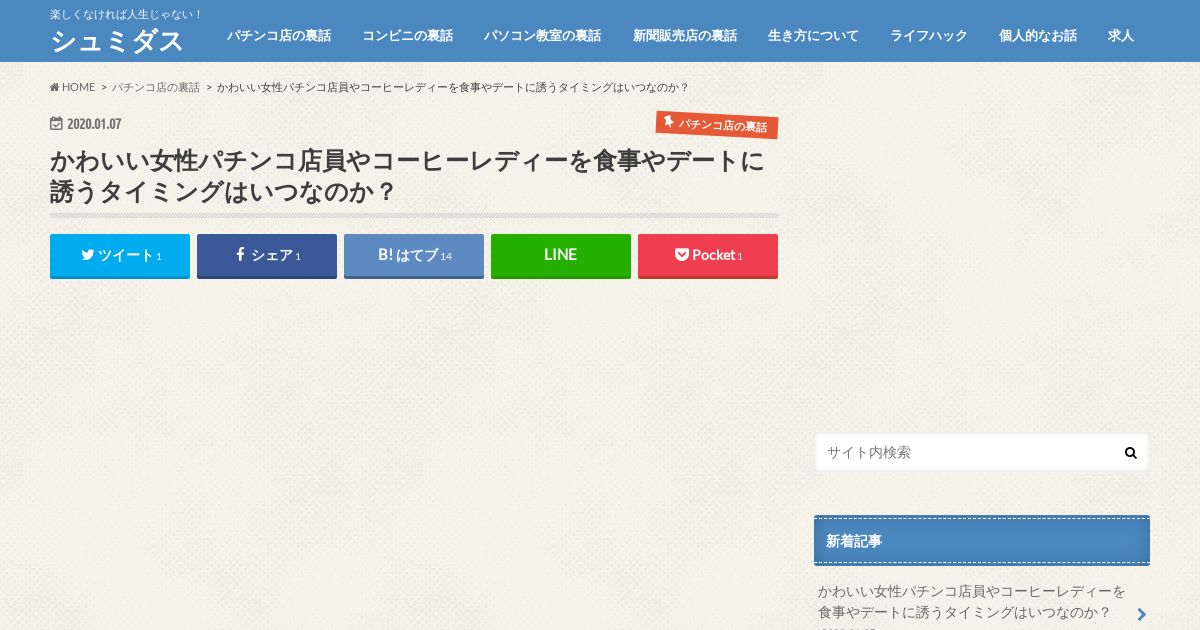Open パチンコ店の裏話 breadcrumb link
The image size is (1200, 630).
[155, 87]
